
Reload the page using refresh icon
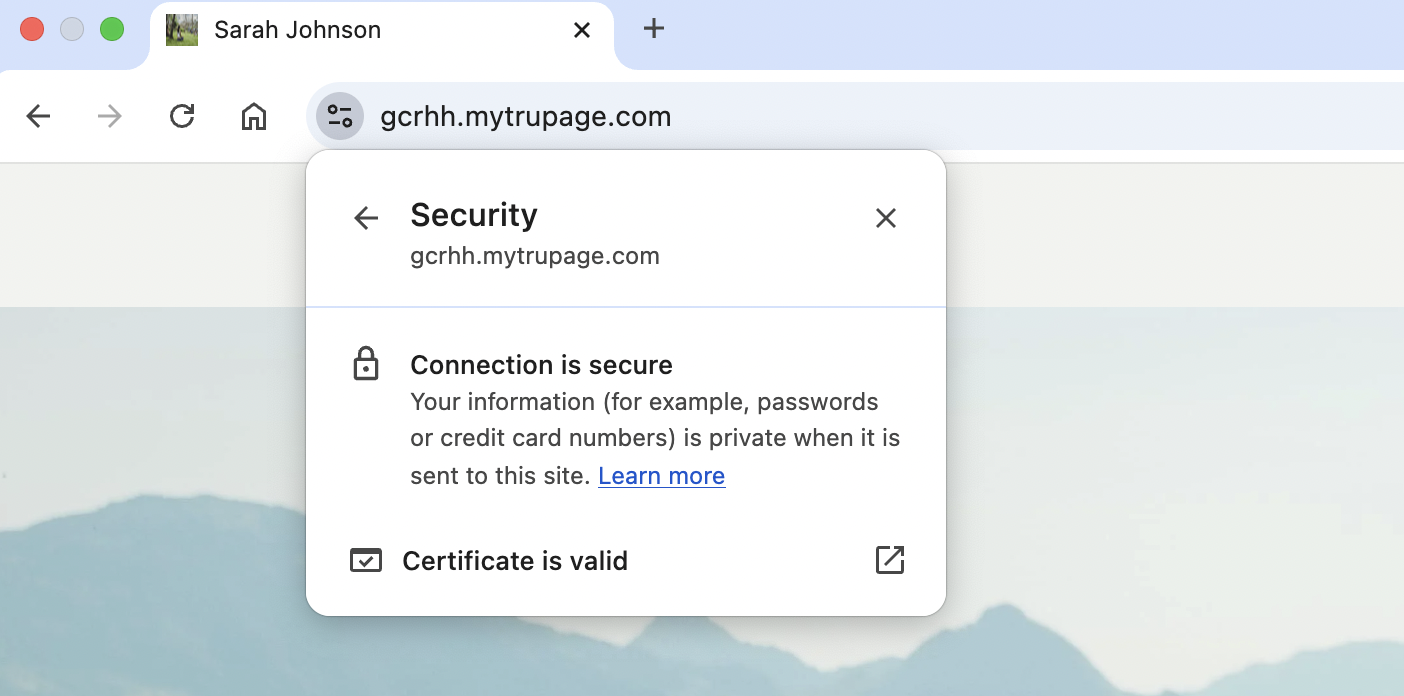coord(182,116)
